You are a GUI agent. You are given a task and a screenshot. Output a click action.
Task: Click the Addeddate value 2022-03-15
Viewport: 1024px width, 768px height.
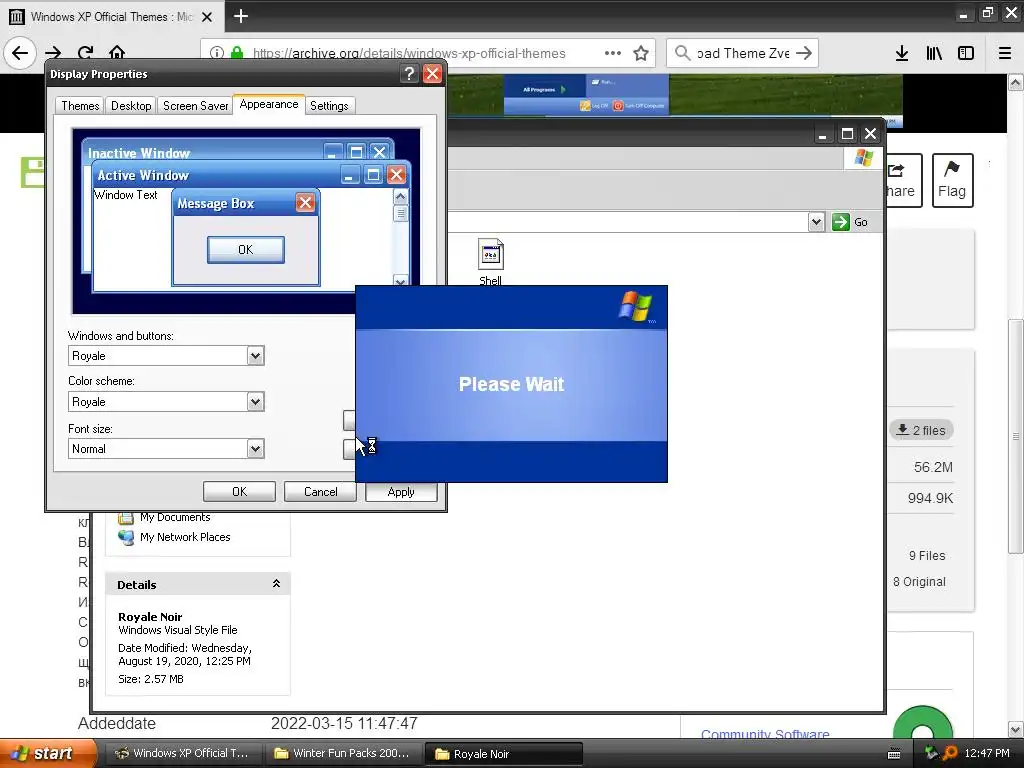344,724
